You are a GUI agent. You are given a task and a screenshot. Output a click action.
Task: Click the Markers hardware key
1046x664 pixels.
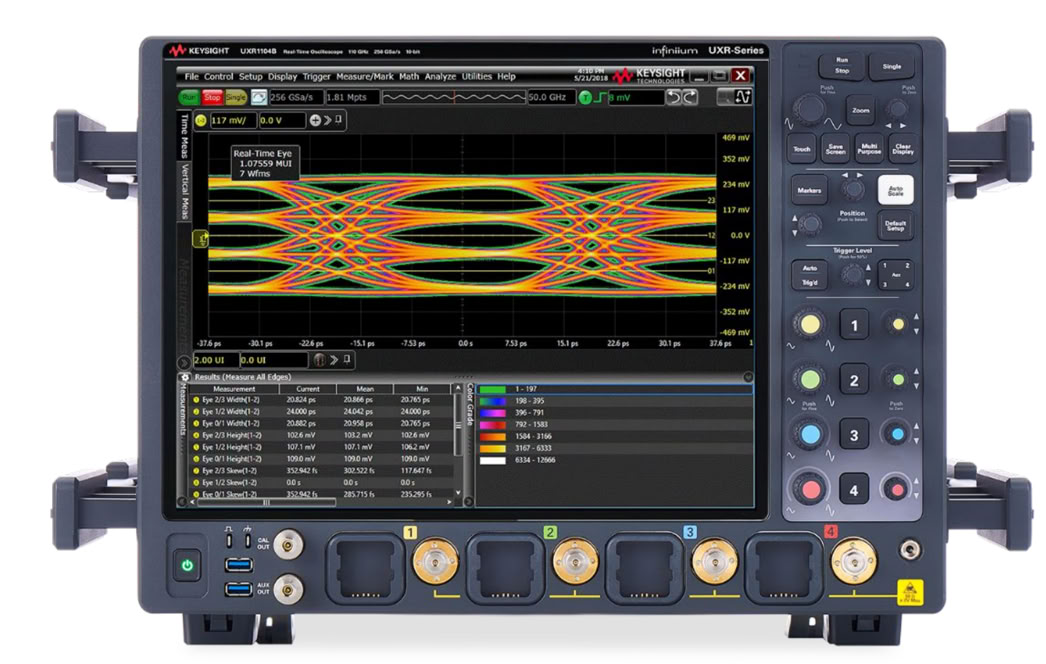coord(809,191)
